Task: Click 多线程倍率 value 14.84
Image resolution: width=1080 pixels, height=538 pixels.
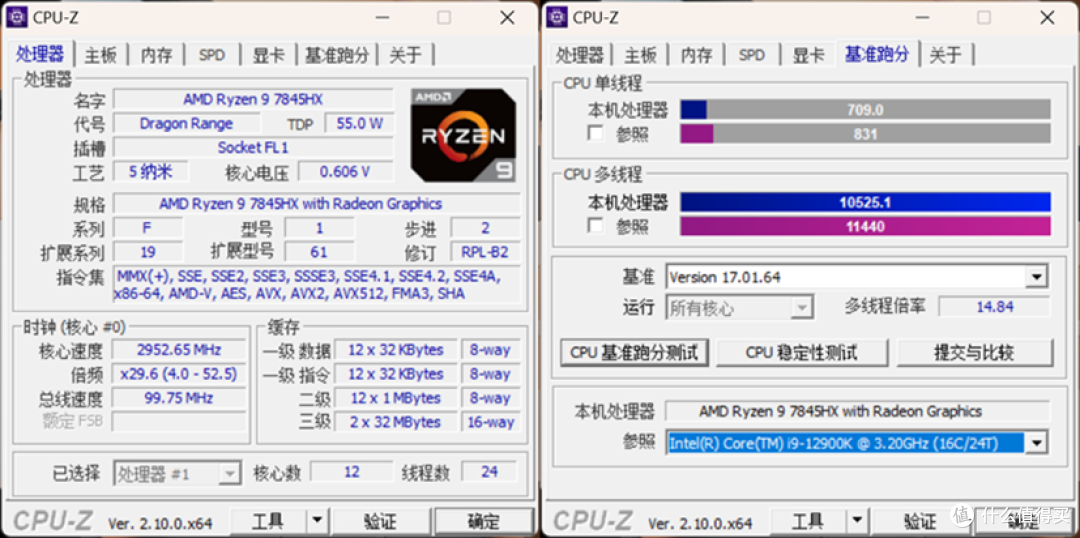Action: click(x=995, y=307)
